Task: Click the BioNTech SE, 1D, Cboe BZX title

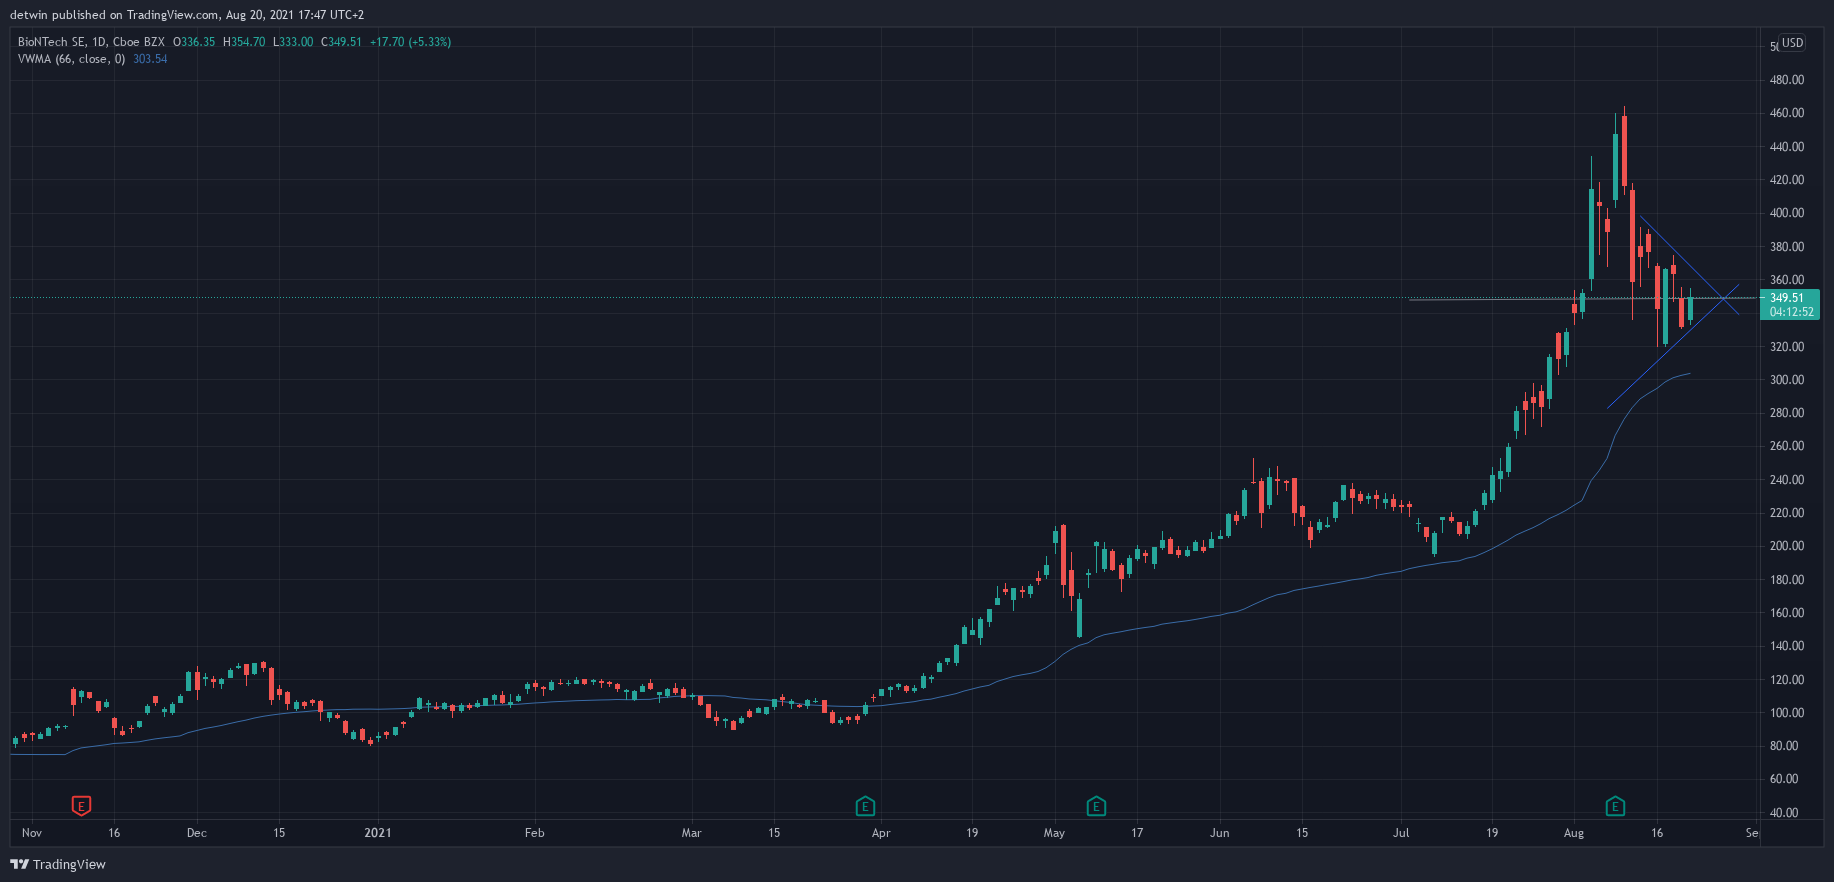Action: click(91, 42)
